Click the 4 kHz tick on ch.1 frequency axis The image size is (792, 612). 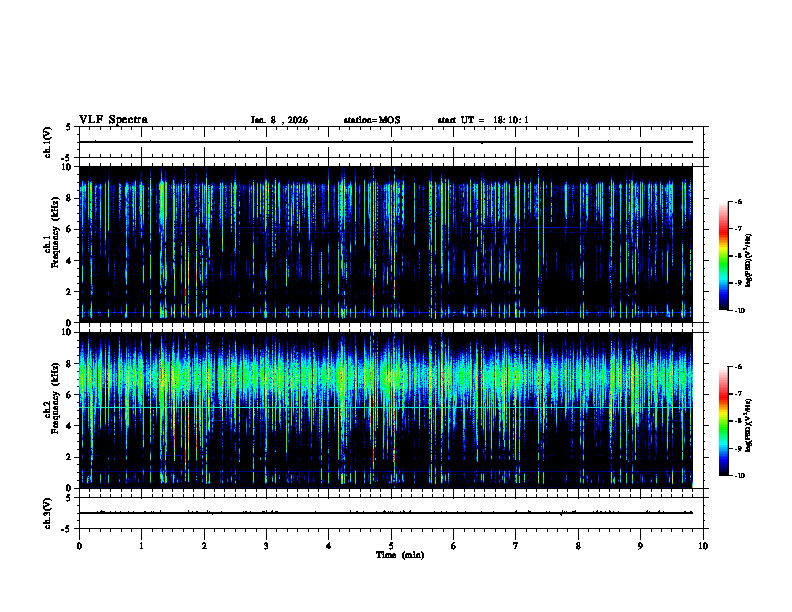tap(70, 261)
